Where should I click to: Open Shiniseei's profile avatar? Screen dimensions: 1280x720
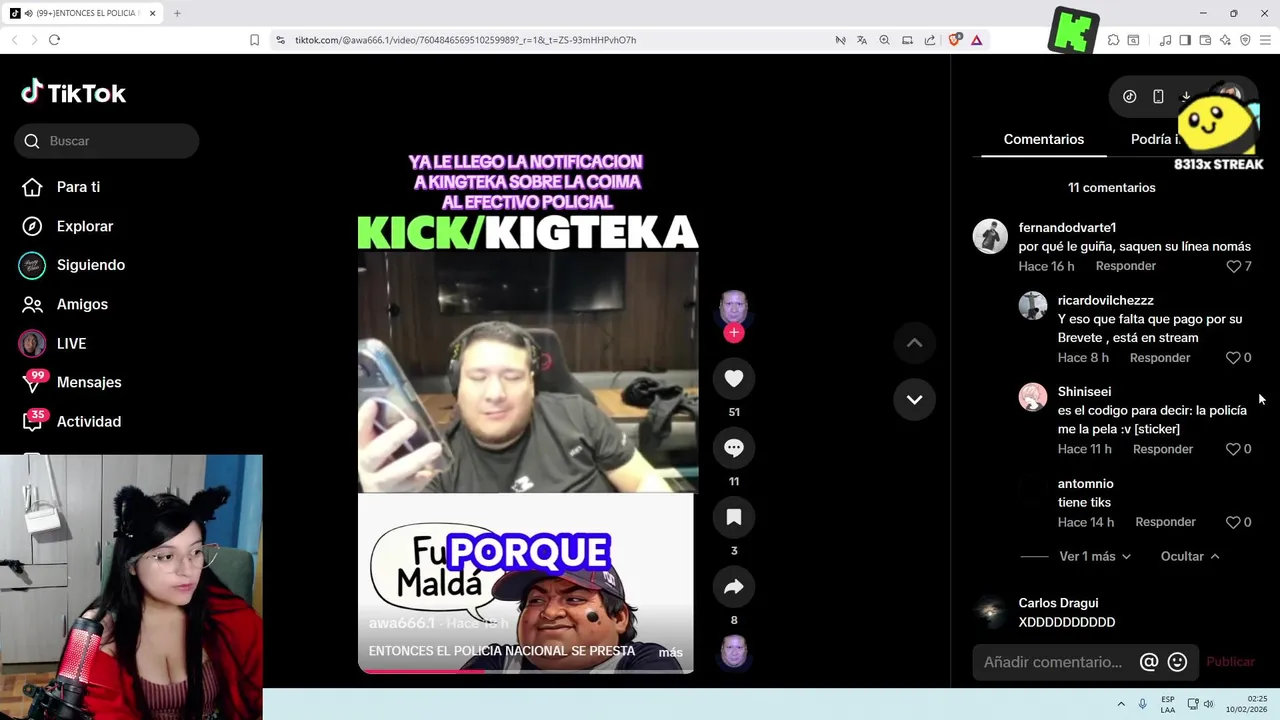(1033, 397)
